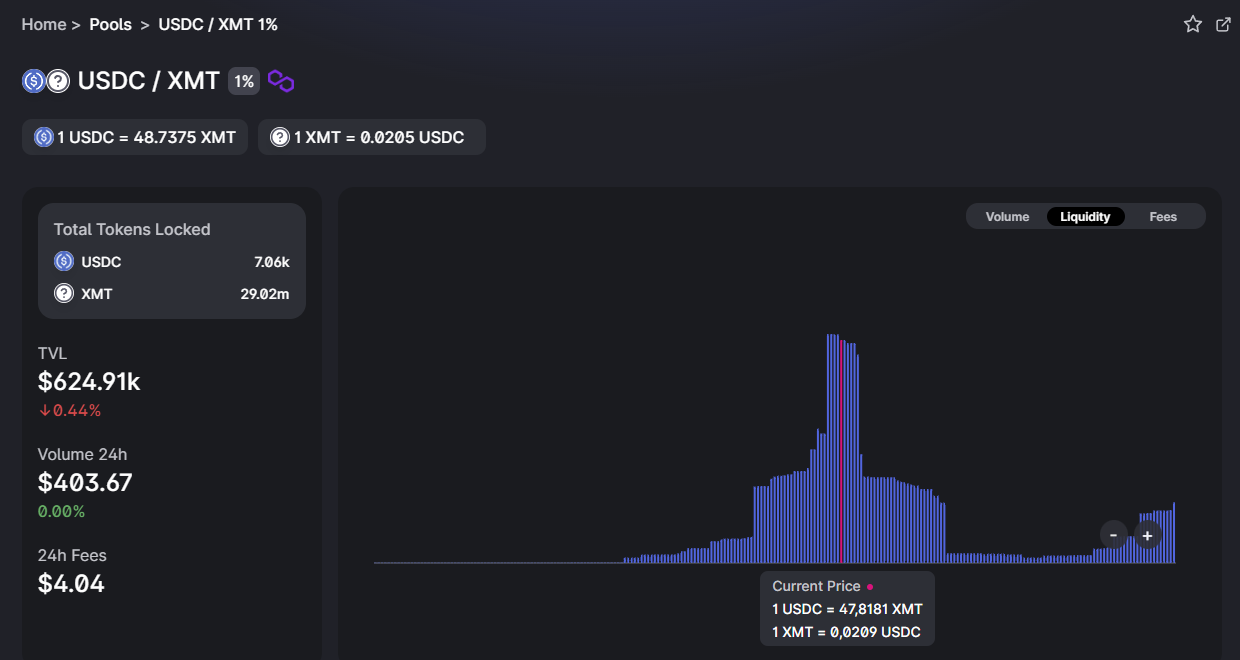1240x660 pixels.
Task: Zoom in the liquidity chart
Action: 1147,535
